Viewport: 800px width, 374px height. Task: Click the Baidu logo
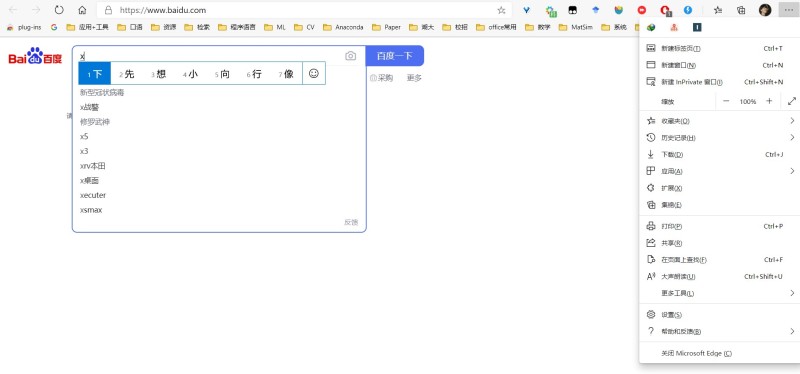coord(35,56)
